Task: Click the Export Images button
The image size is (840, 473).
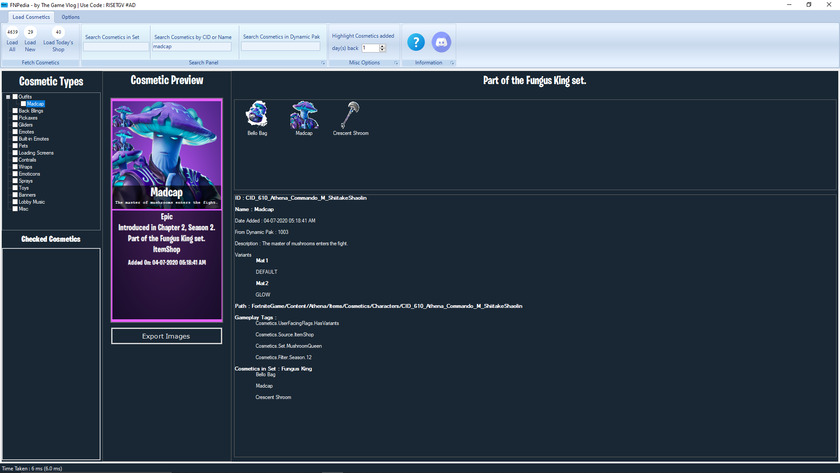Action: pyautogui.click(x=166, y=336)
